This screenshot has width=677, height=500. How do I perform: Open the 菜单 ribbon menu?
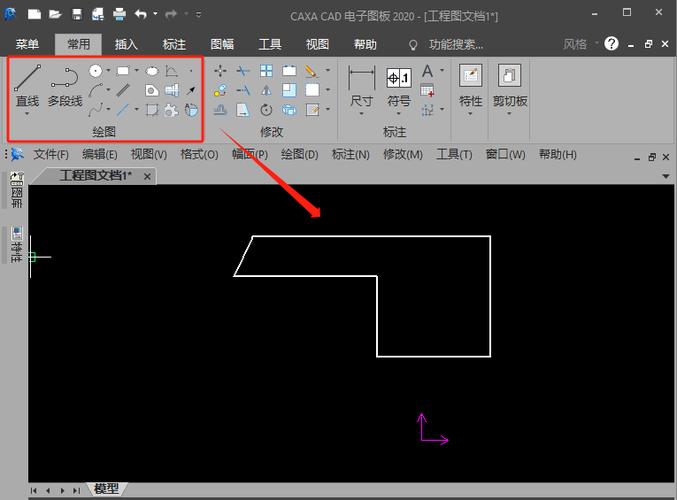(x=27, y=44)
